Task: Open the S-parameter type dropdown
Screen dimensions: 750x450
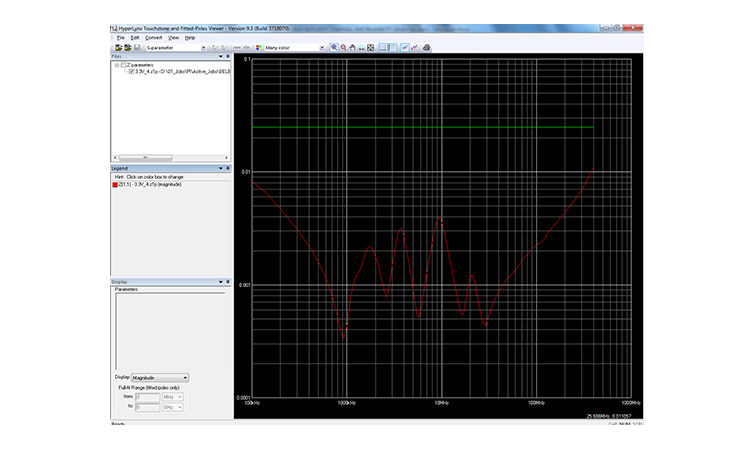Action: tap(203, 48)
